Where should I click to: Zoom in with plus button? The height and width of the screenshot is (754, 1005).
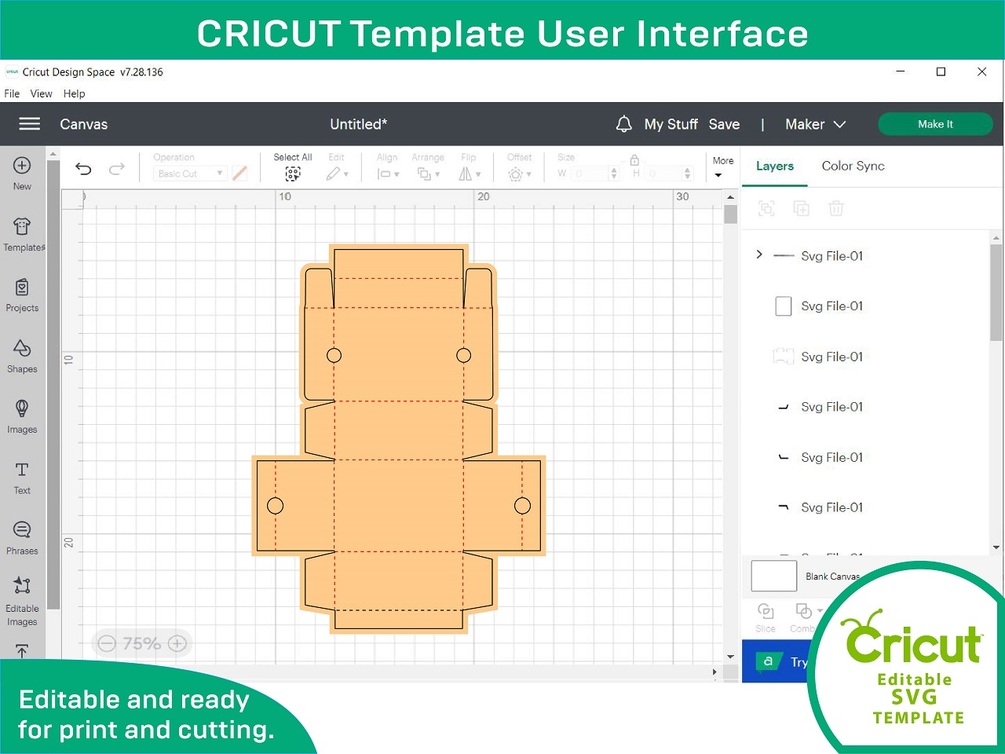(178, 643)
